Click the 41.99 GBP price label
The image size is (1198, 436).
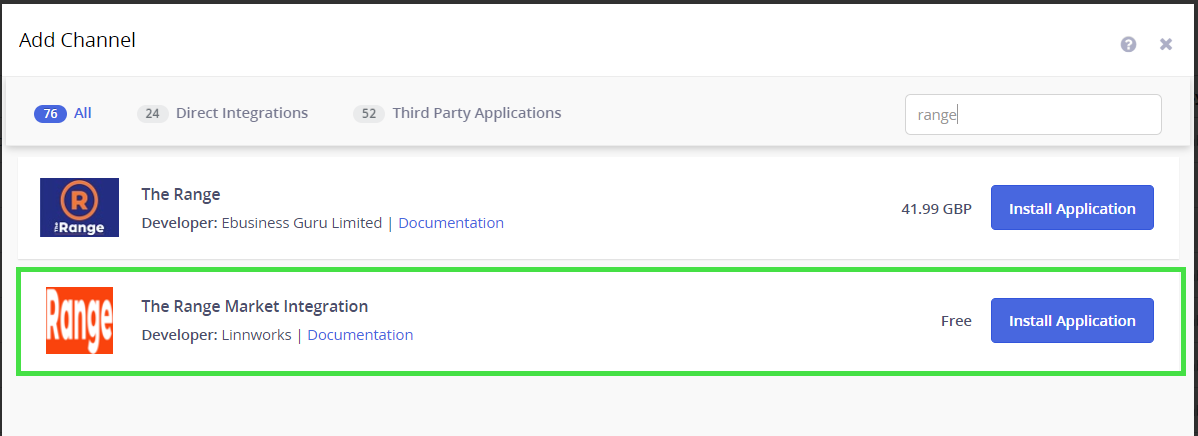936,210
